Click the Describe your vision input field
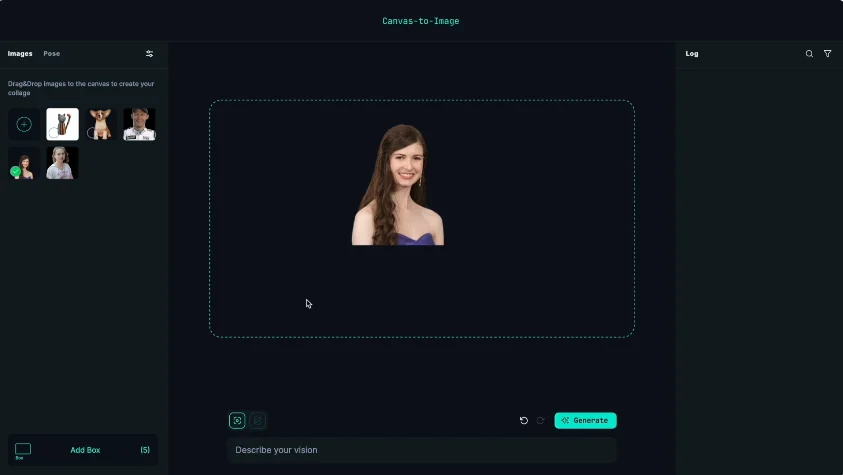The image size is (843, 475). click(420, 450)
